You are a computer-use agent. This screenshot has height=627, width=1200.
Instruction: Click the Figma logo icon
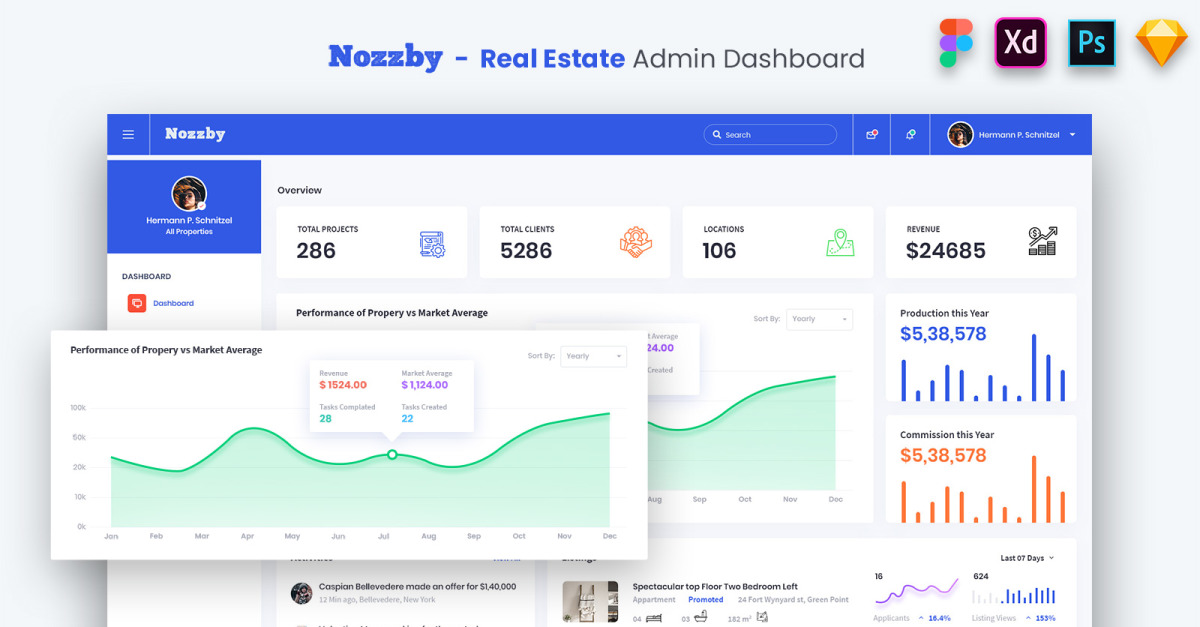click(956, 44)
